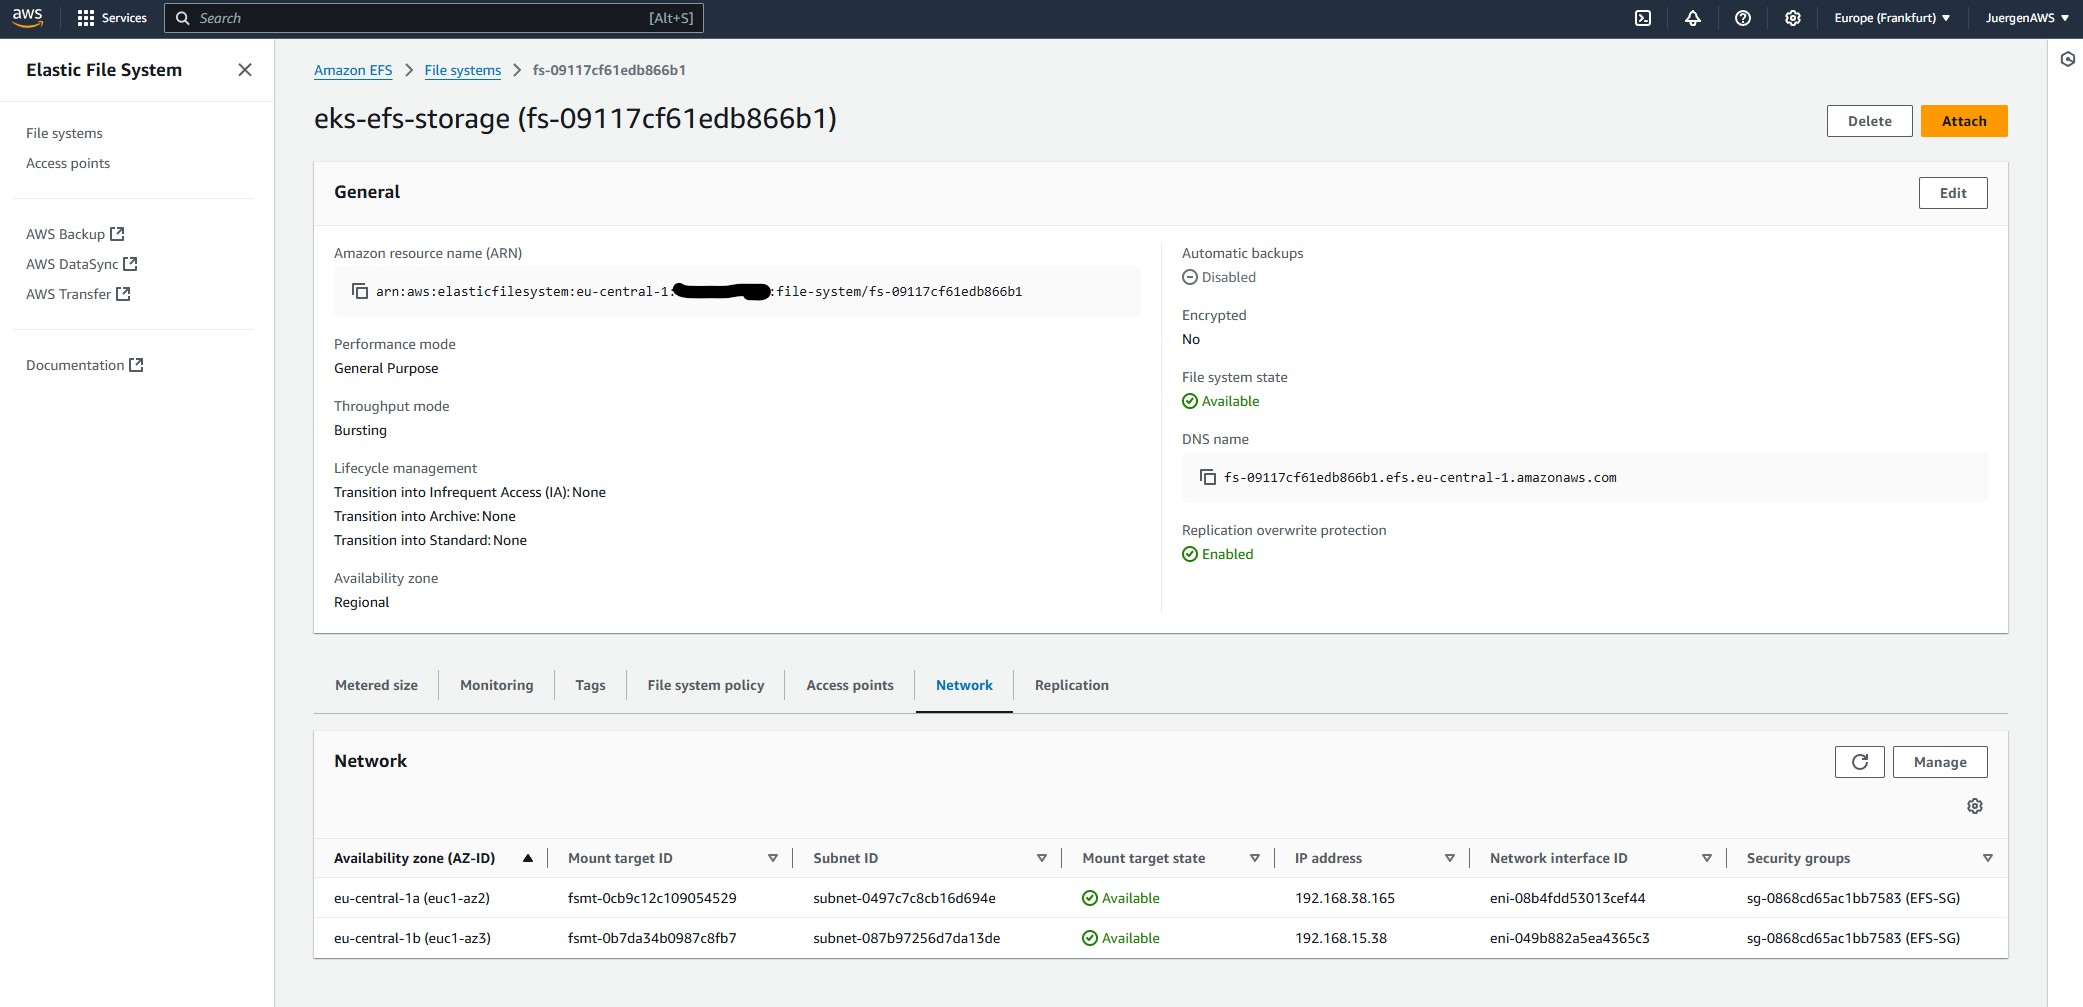
Task: Open account settings gear in top bar
Action: click(1793, 17)
